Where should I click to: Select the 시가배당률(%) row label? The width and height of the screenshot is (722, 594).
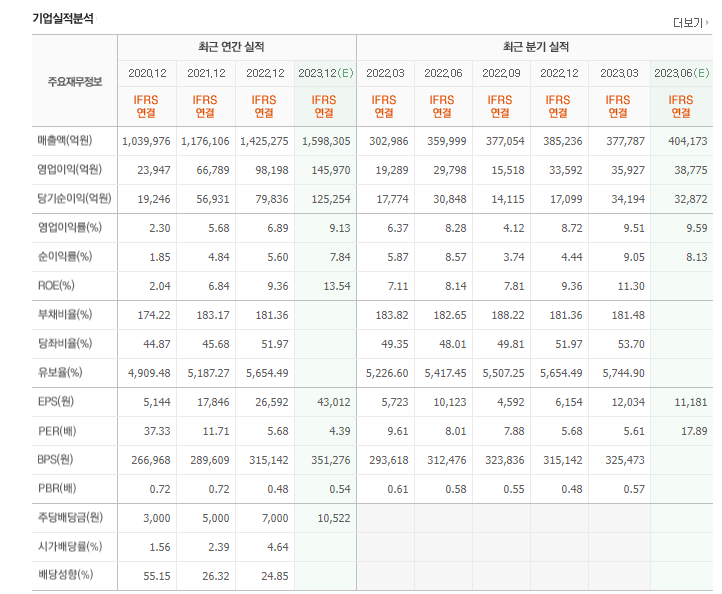coord(70,547)
